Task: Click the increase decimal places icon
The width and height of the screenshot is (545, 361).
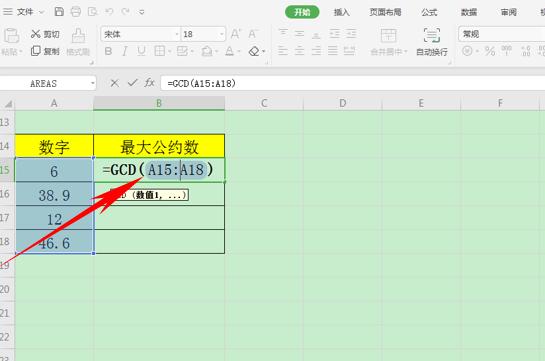Action: (x=526, y=51)
